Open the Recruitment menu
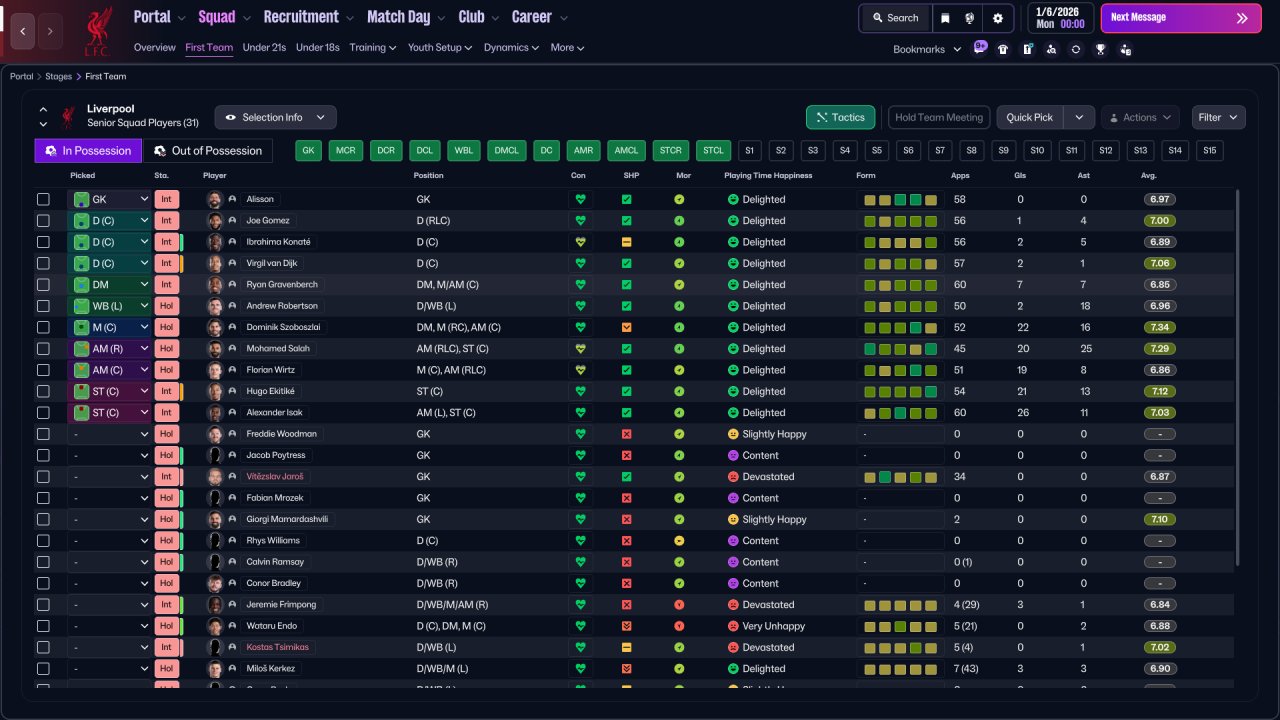 308,17
